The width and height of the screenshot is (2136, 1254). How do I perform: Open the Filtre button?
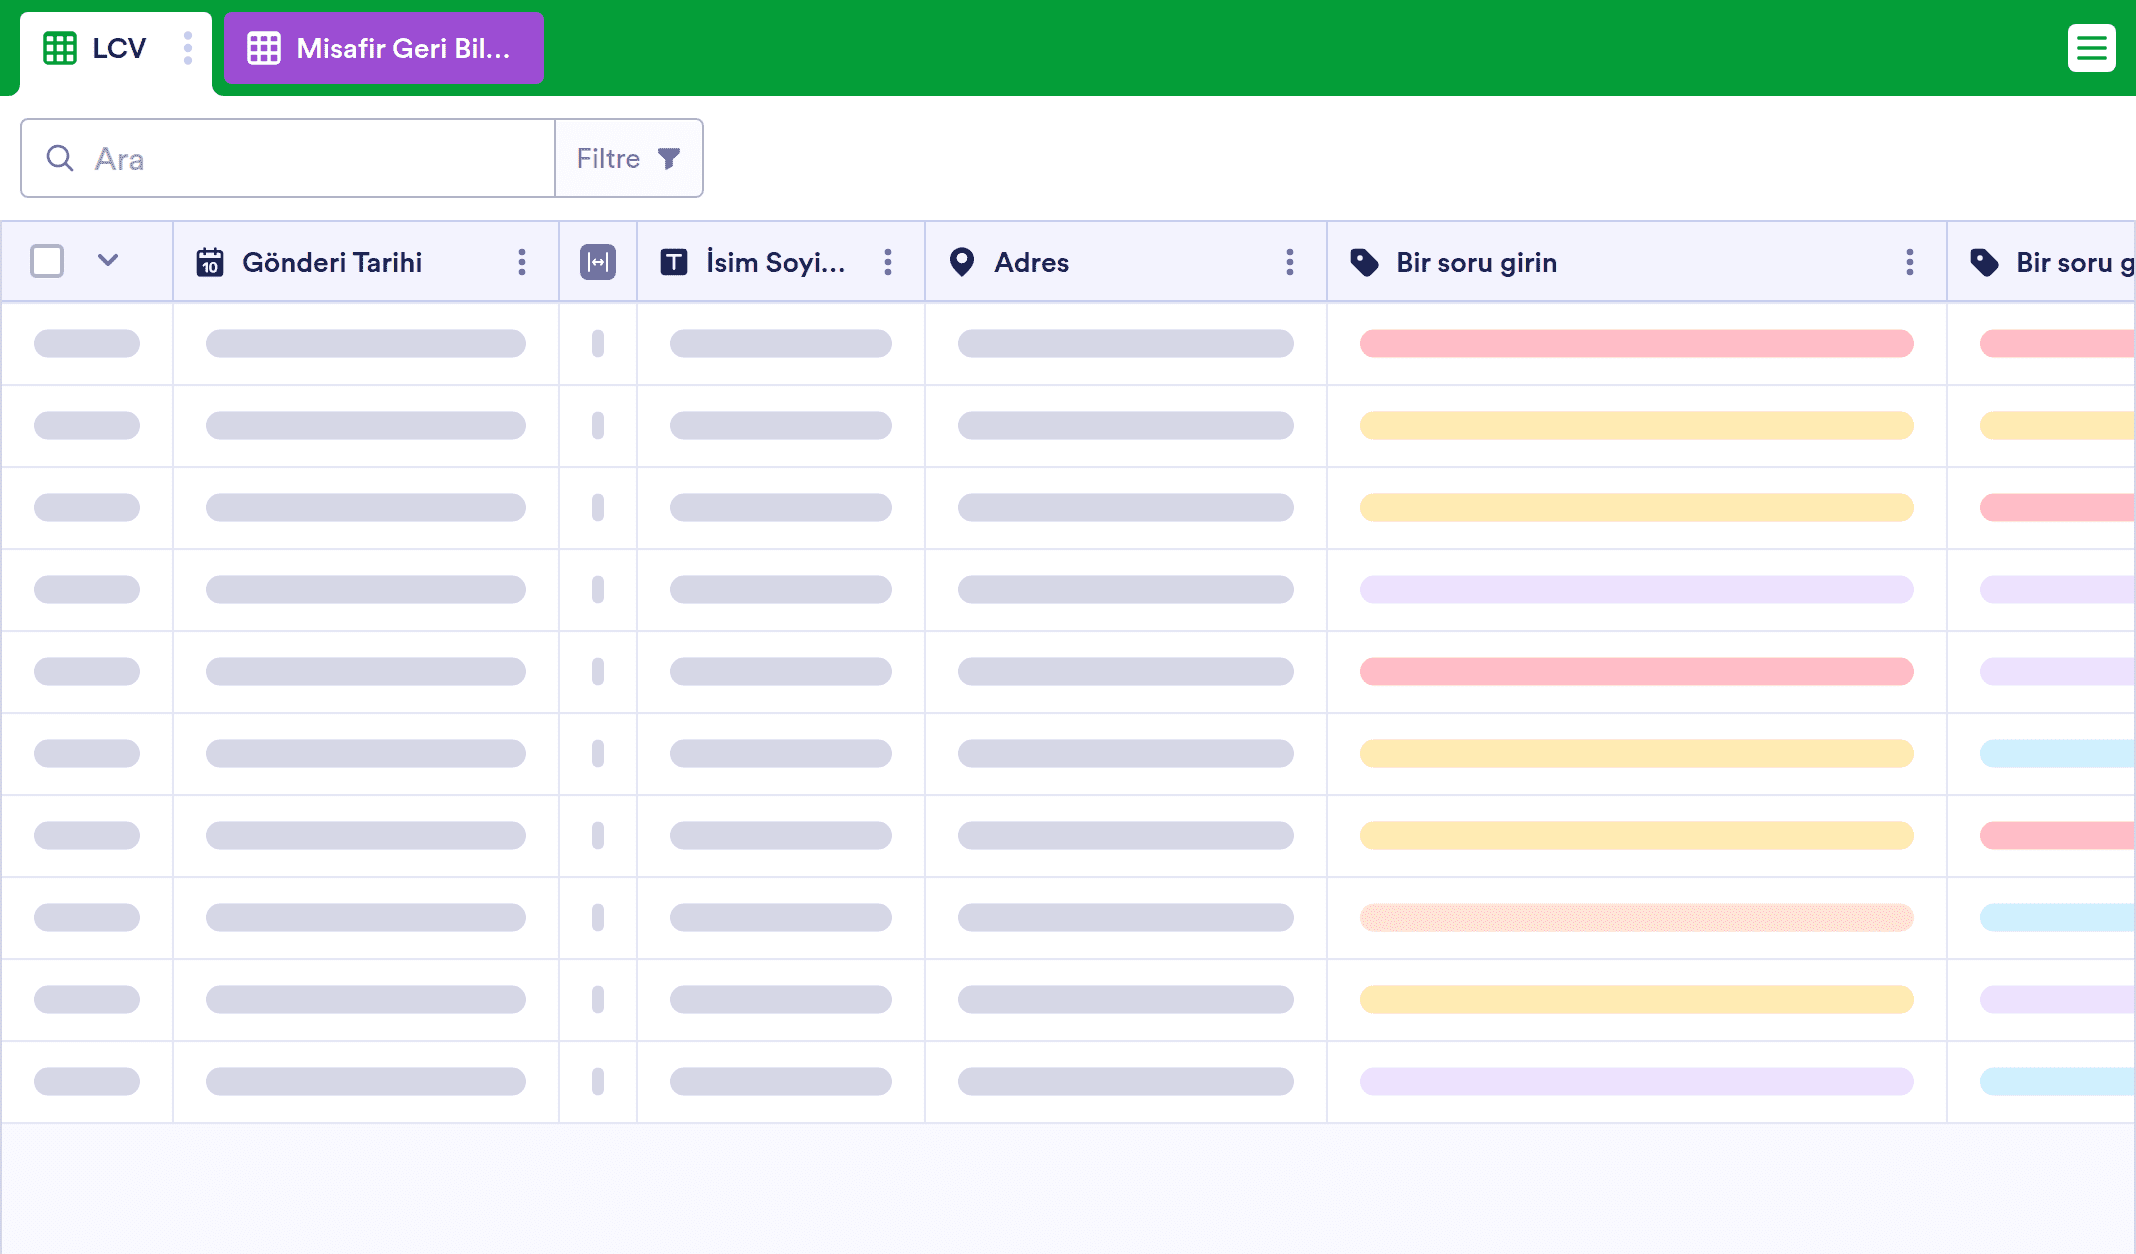point(629,158)
